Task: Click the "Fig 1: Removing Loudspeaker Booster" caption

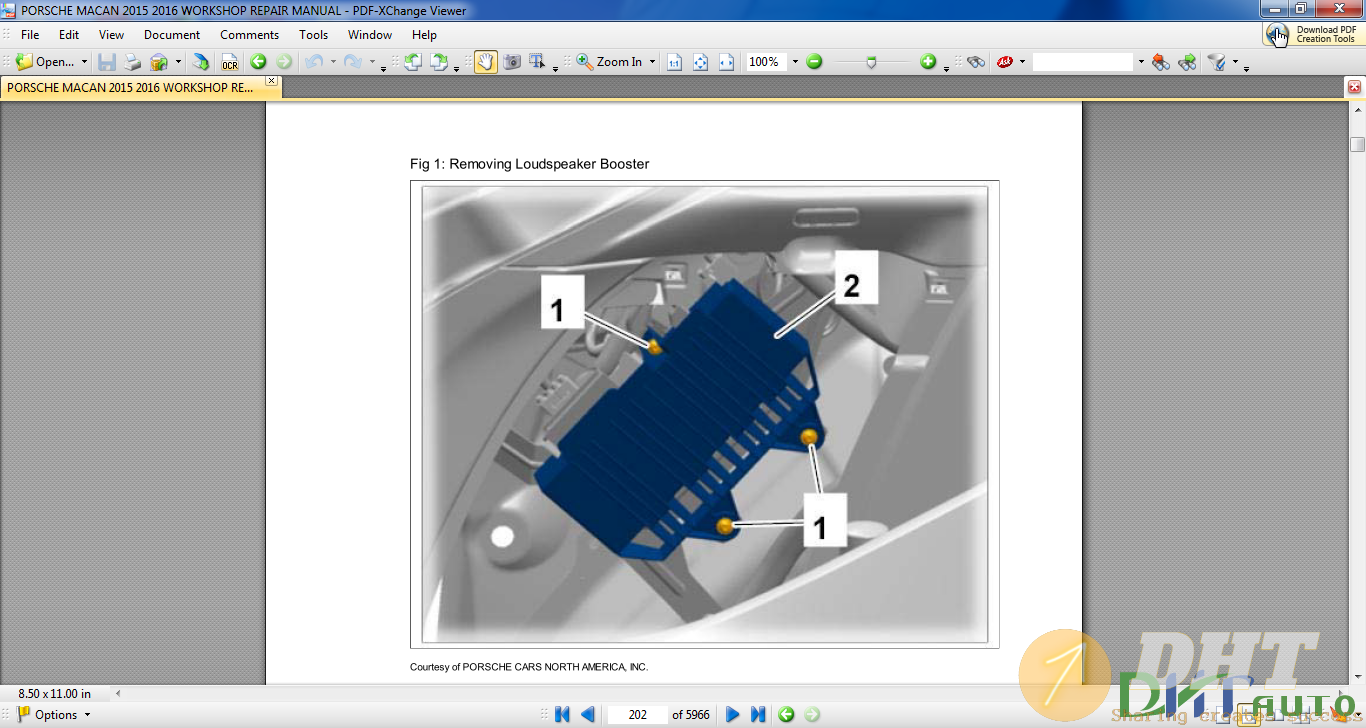Action: [x=529, y=164]
